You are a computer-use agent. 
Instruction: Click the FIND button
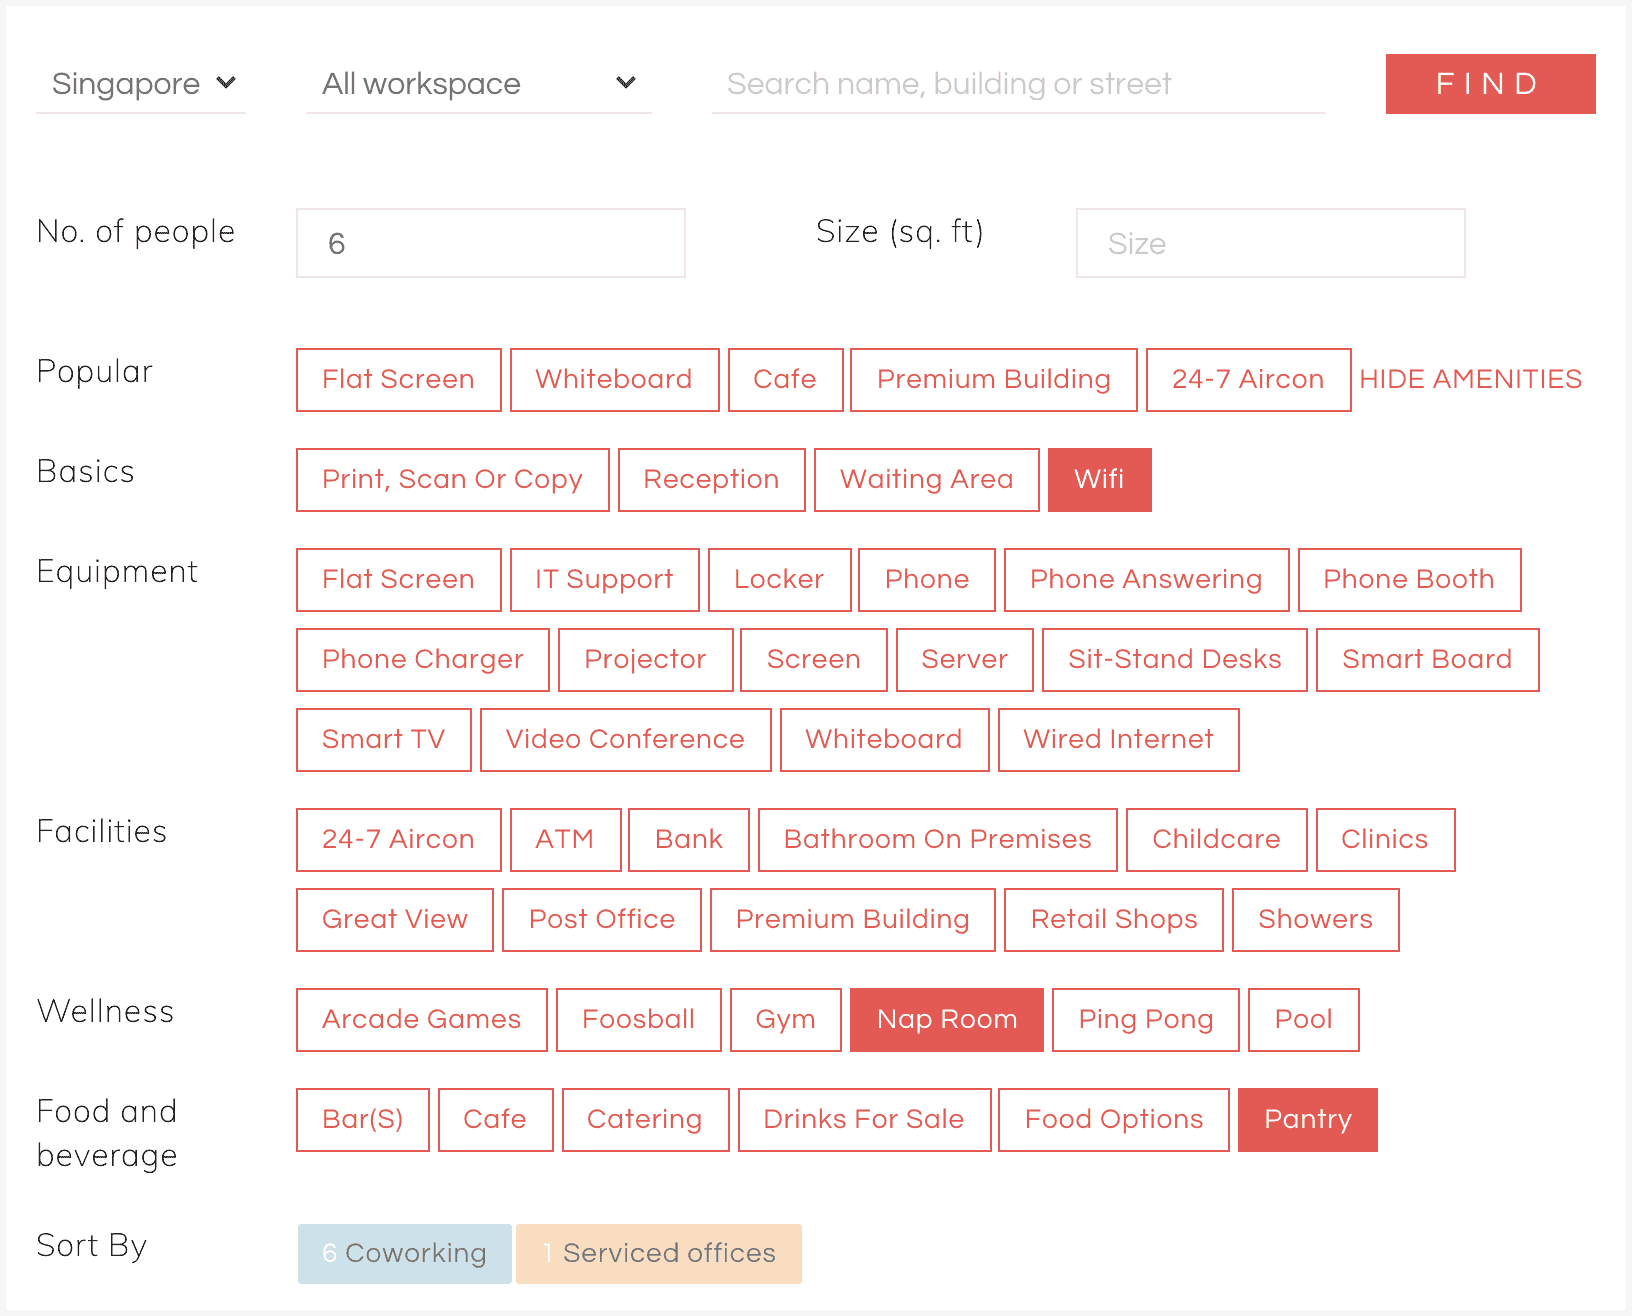(1490, 84)
